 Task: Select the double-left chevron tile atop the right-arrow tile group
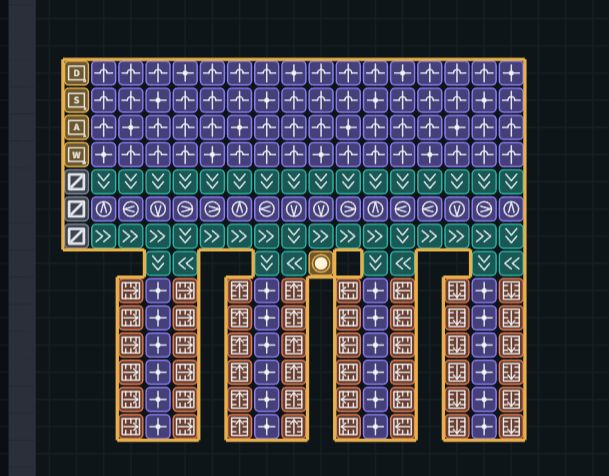[185, 263]
